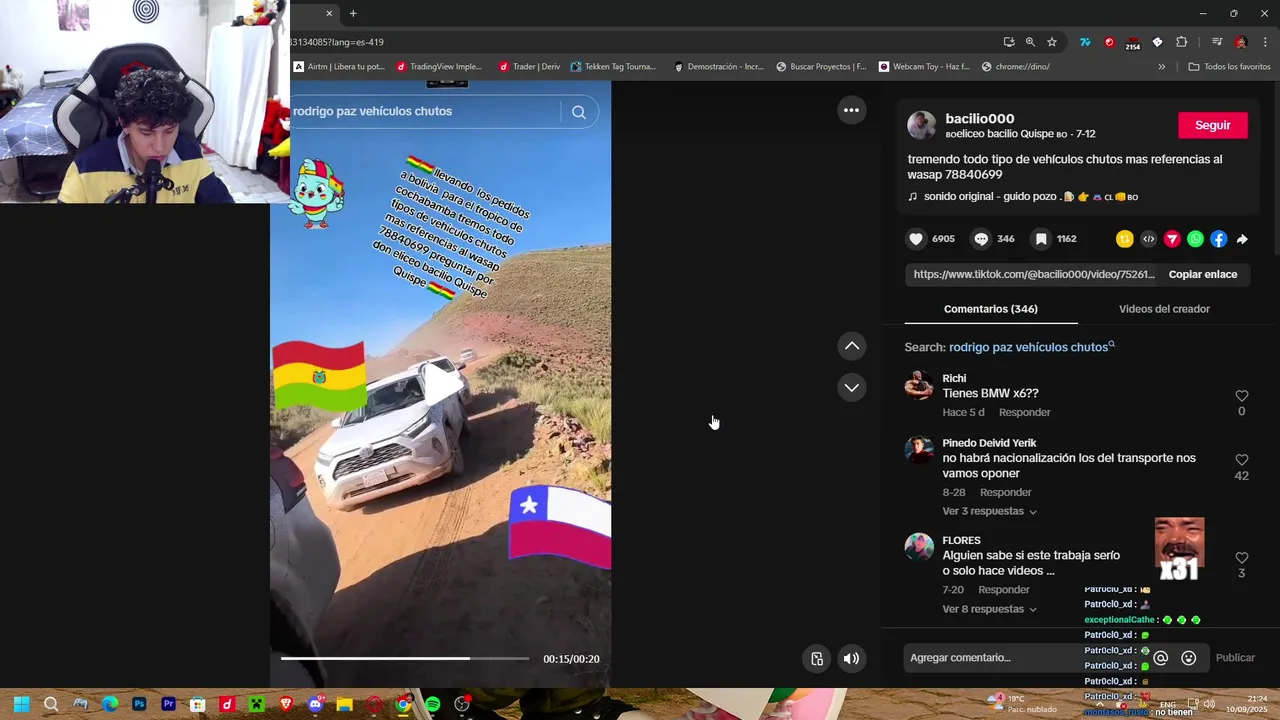
Task: Click bacilio000 avatar picture
Action: [x=921, y=125]
